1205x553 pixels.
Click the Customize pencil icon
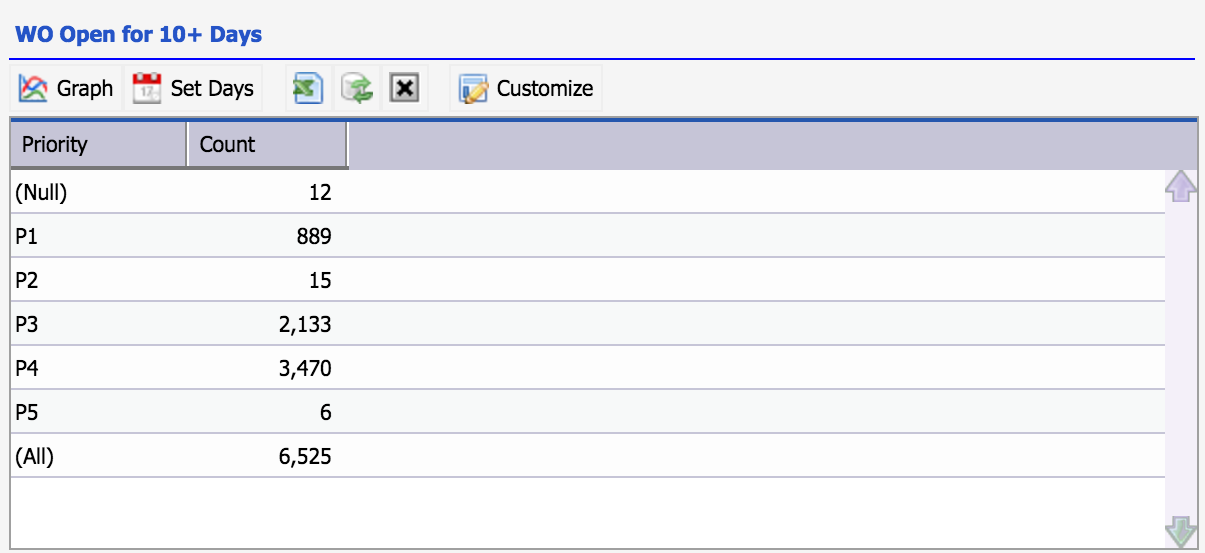[473, 88]
